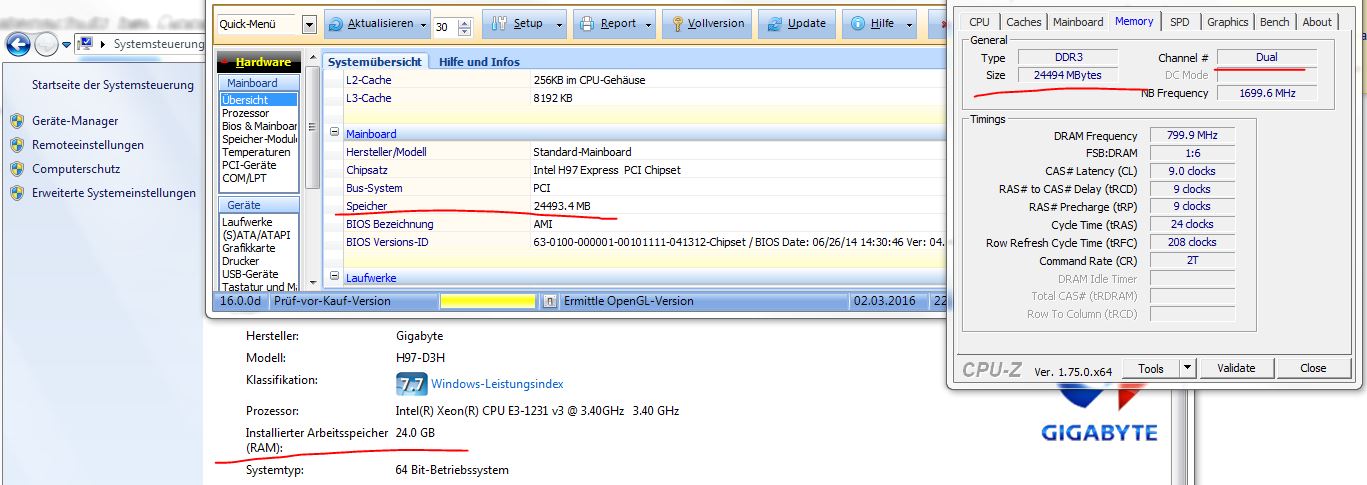
Task: Open the CPU-Z Tools dropdown arrow
Action: tap(1188, 368)
